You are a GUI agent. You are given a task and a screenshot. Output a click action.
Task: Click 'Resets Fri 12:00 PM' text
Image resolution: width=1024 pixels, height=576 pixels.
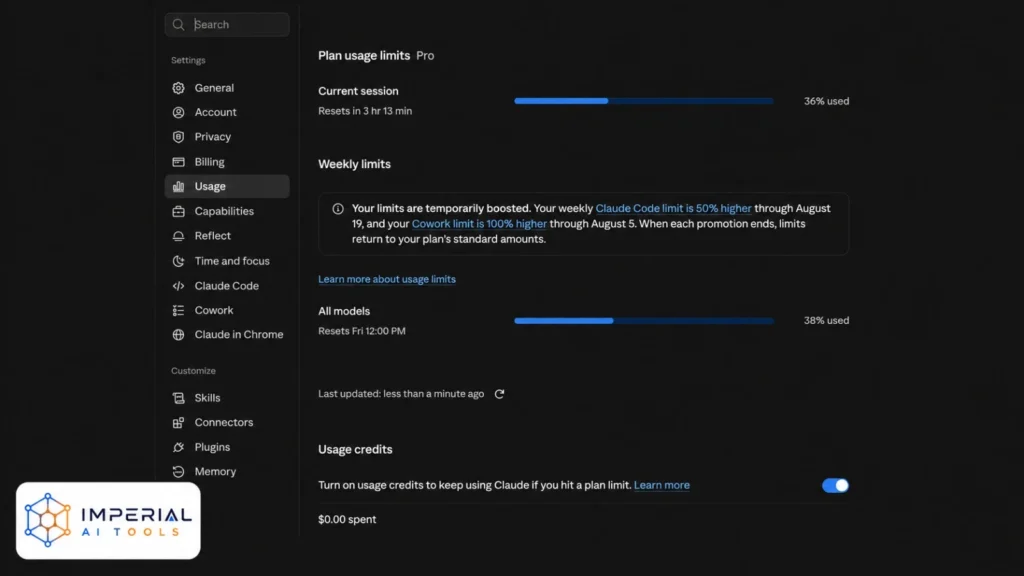click(x=362, y=331)
